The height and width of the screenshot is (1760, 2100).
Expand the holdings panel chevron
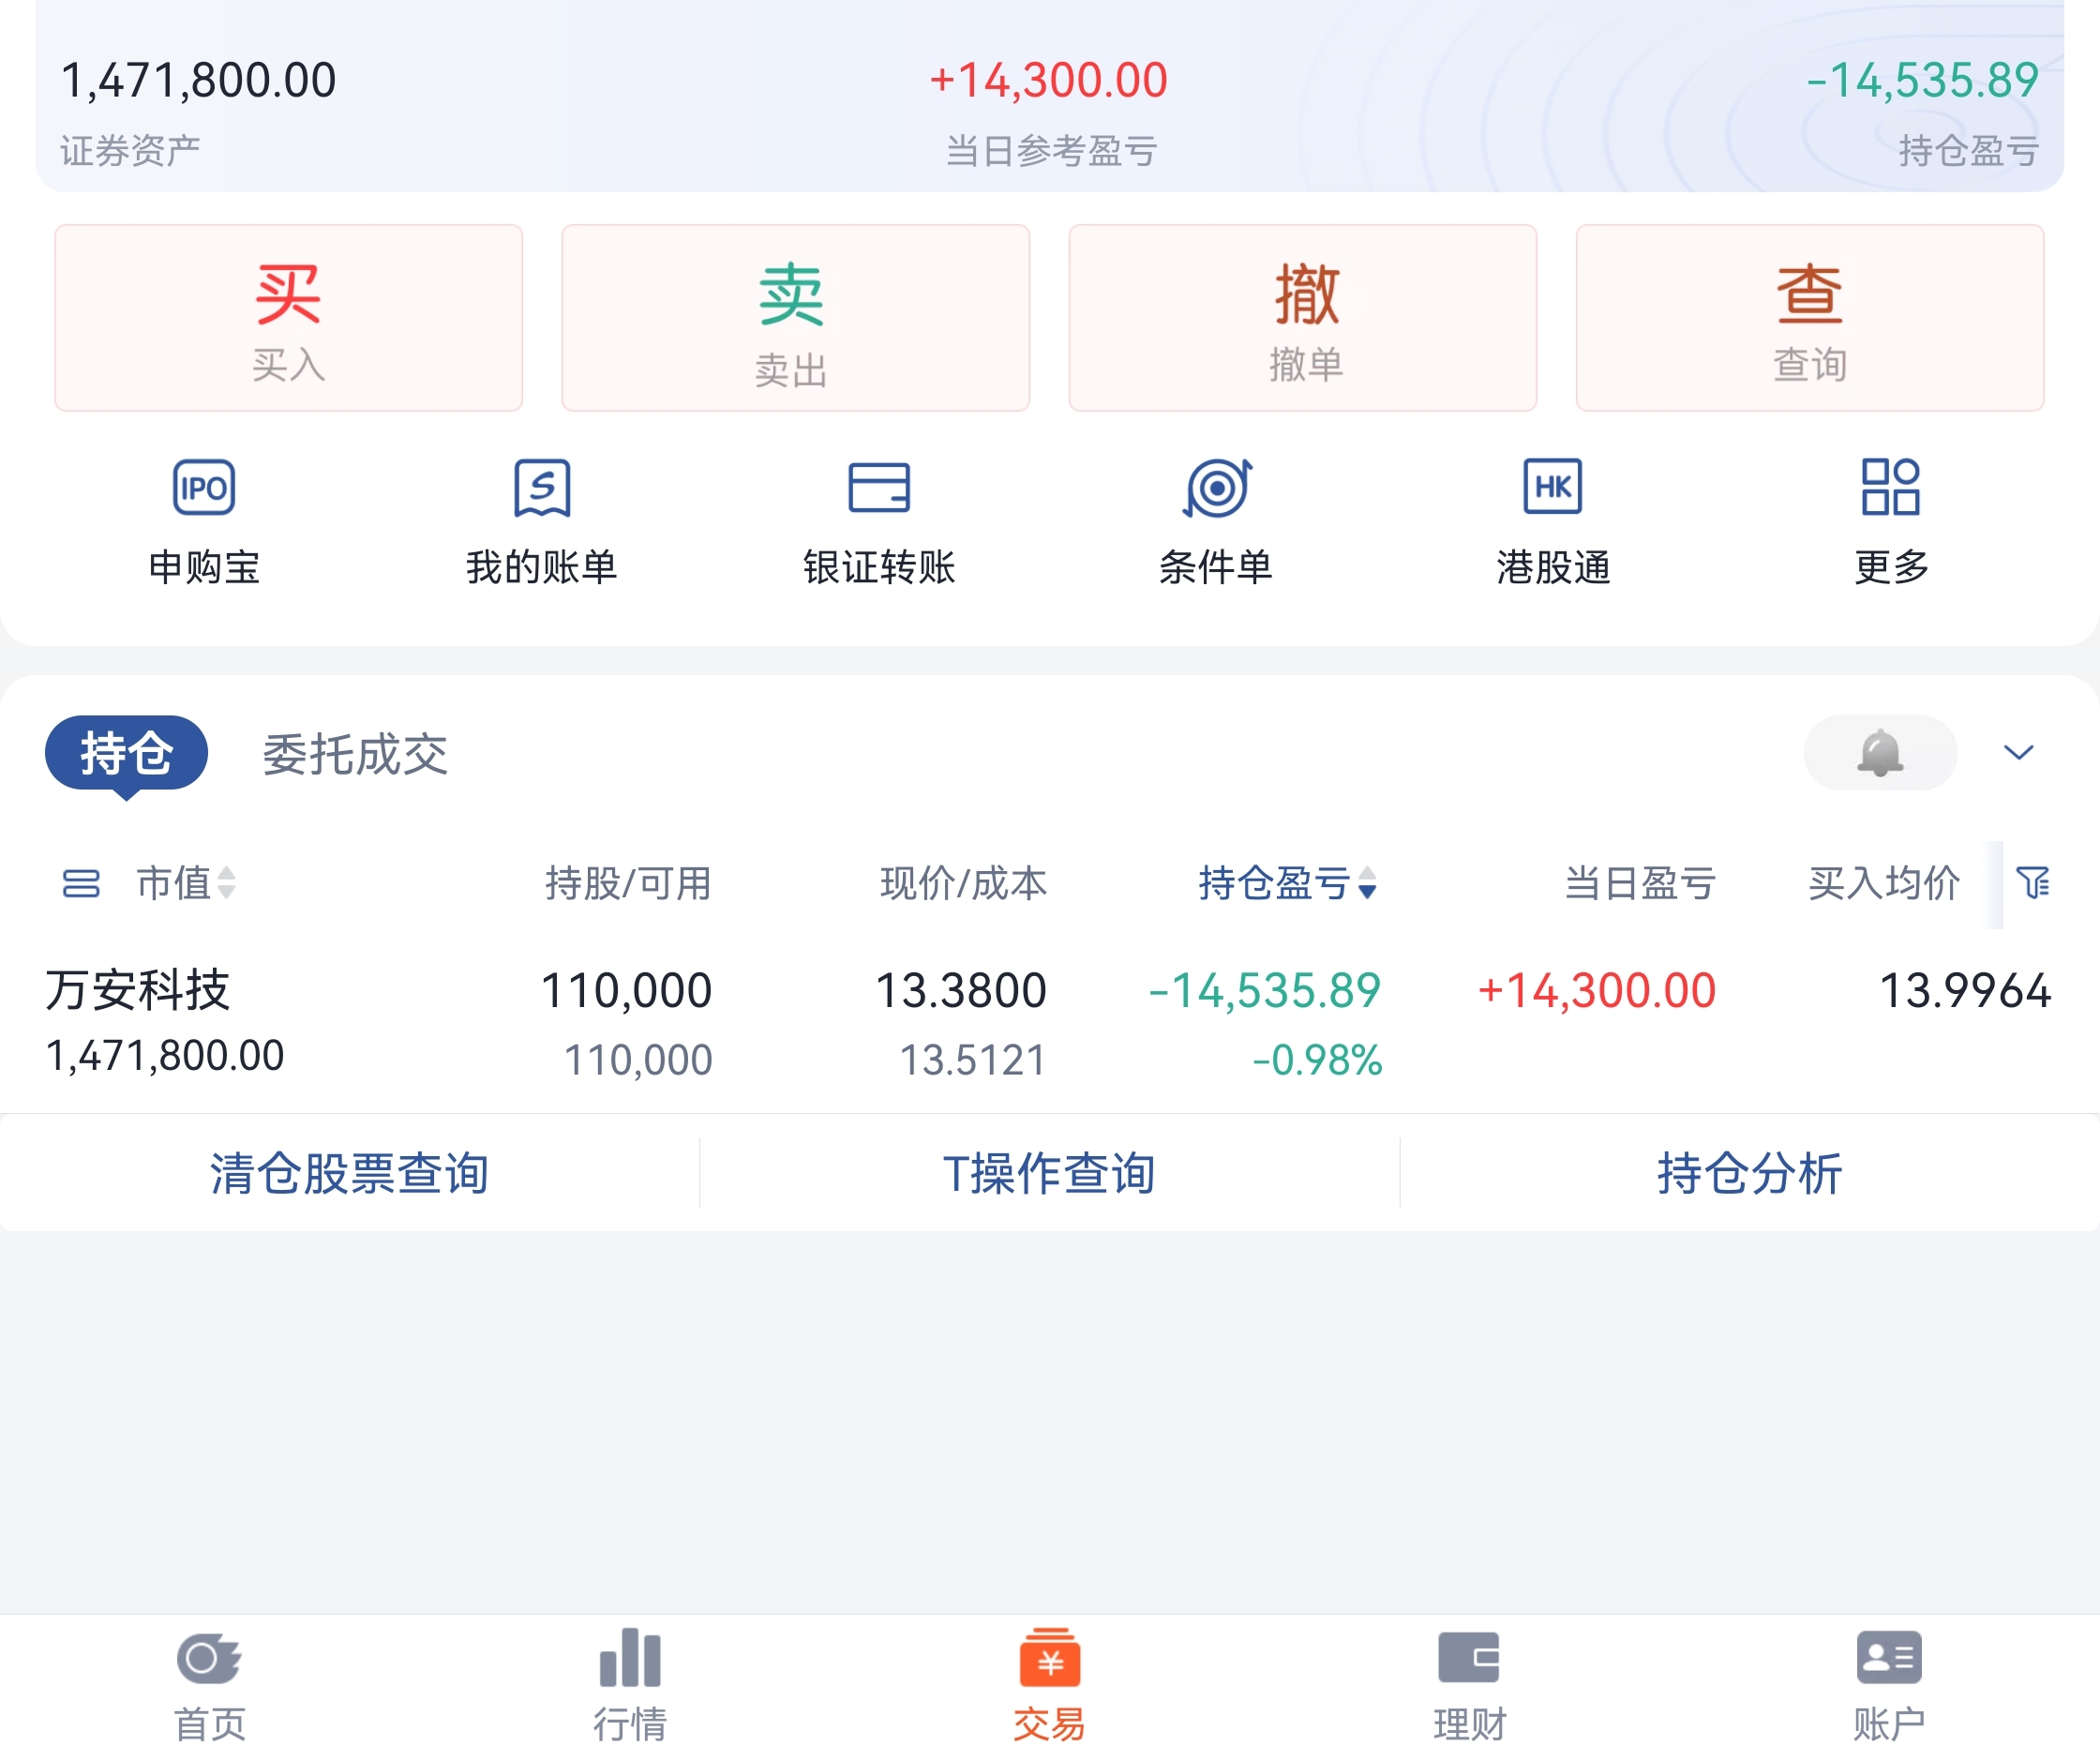(x=2018, y=753)
